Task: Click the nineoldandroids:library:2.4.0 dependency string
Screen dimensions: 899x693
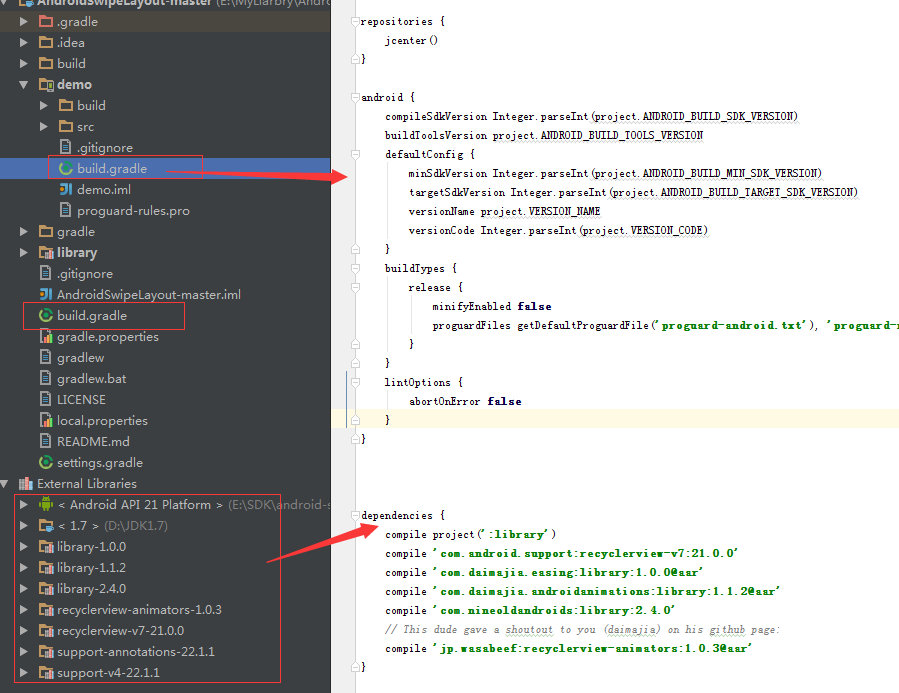Action: 554,610
